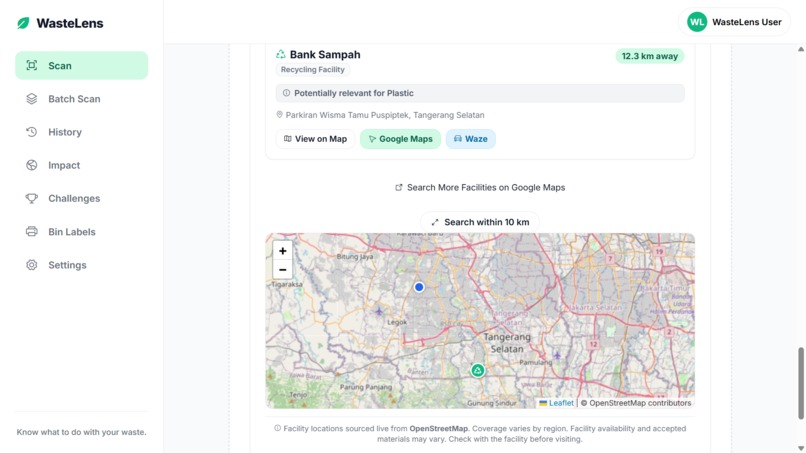Click the airport plane icon near Legok
806x453 pixels.
[x=379, y=311]
